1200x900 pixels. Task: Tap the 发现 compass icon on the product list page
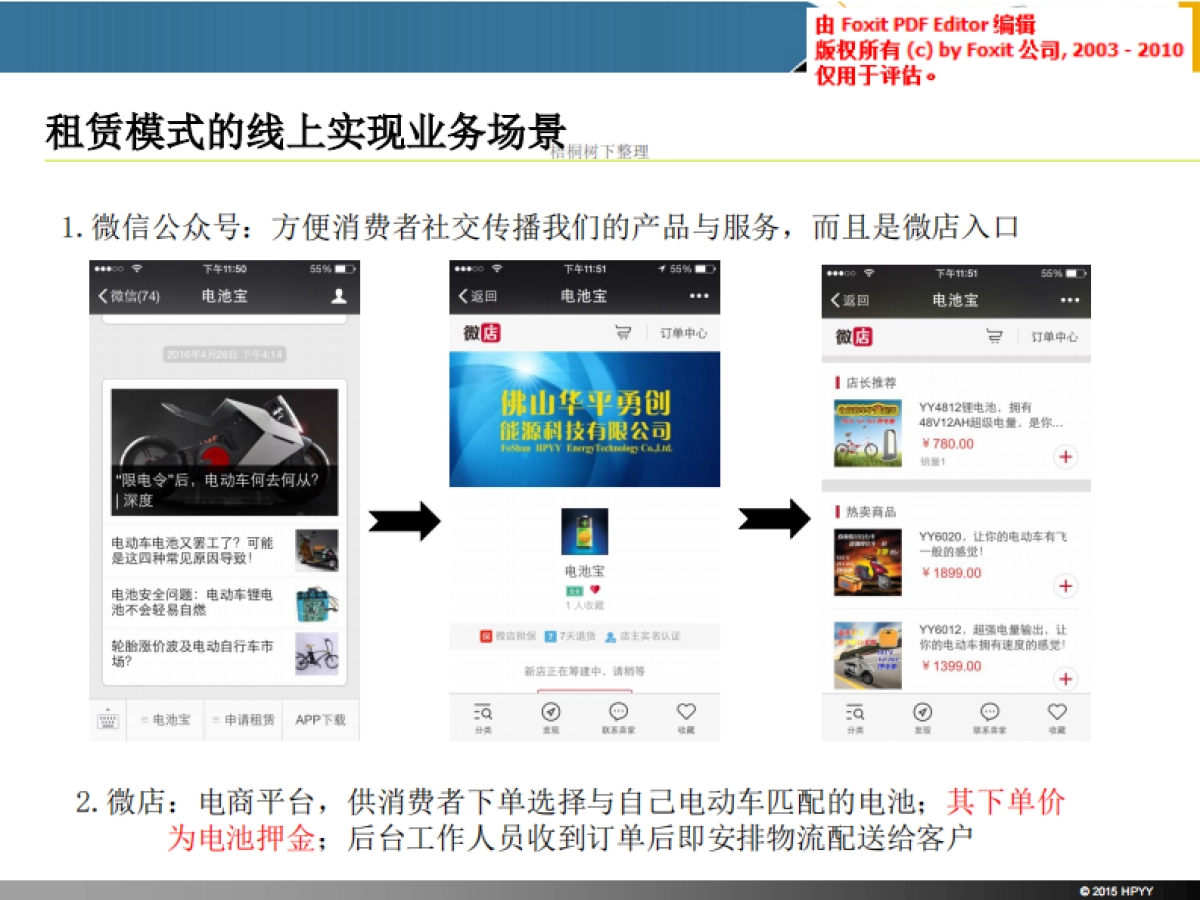click(x=922, y=716)
